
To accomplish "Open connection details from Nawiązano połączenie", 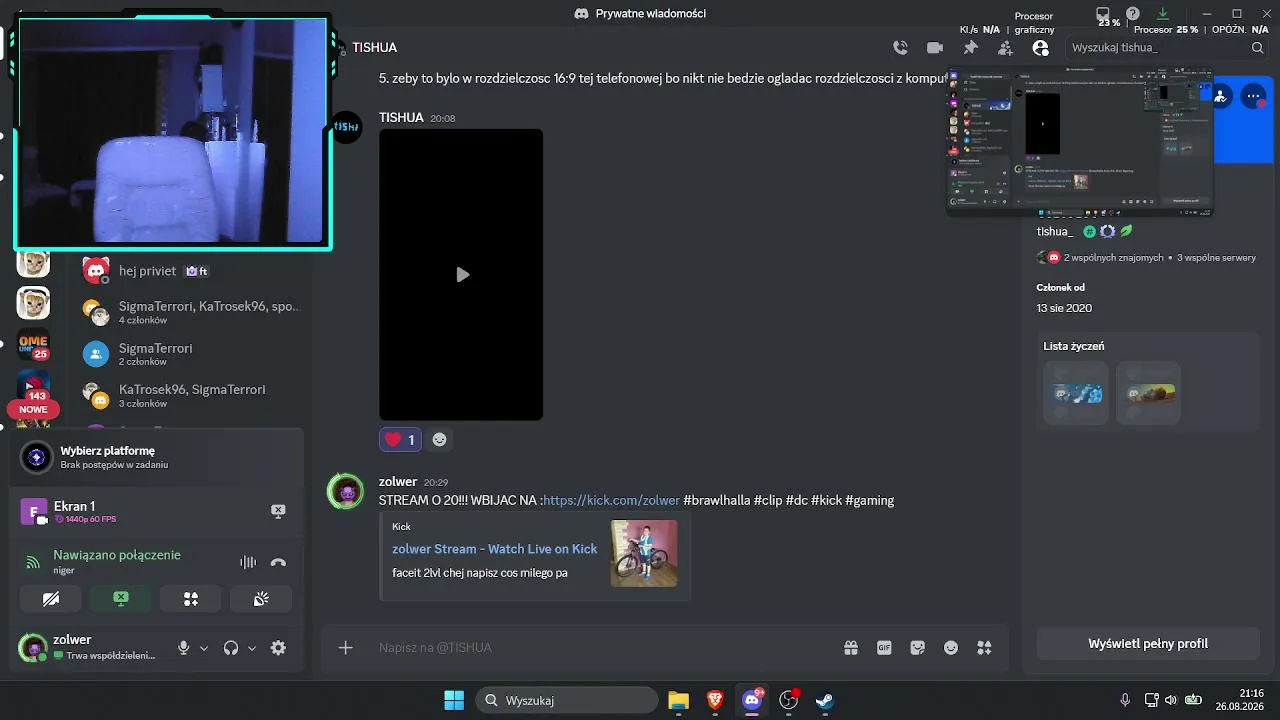I will click(117, 555).
